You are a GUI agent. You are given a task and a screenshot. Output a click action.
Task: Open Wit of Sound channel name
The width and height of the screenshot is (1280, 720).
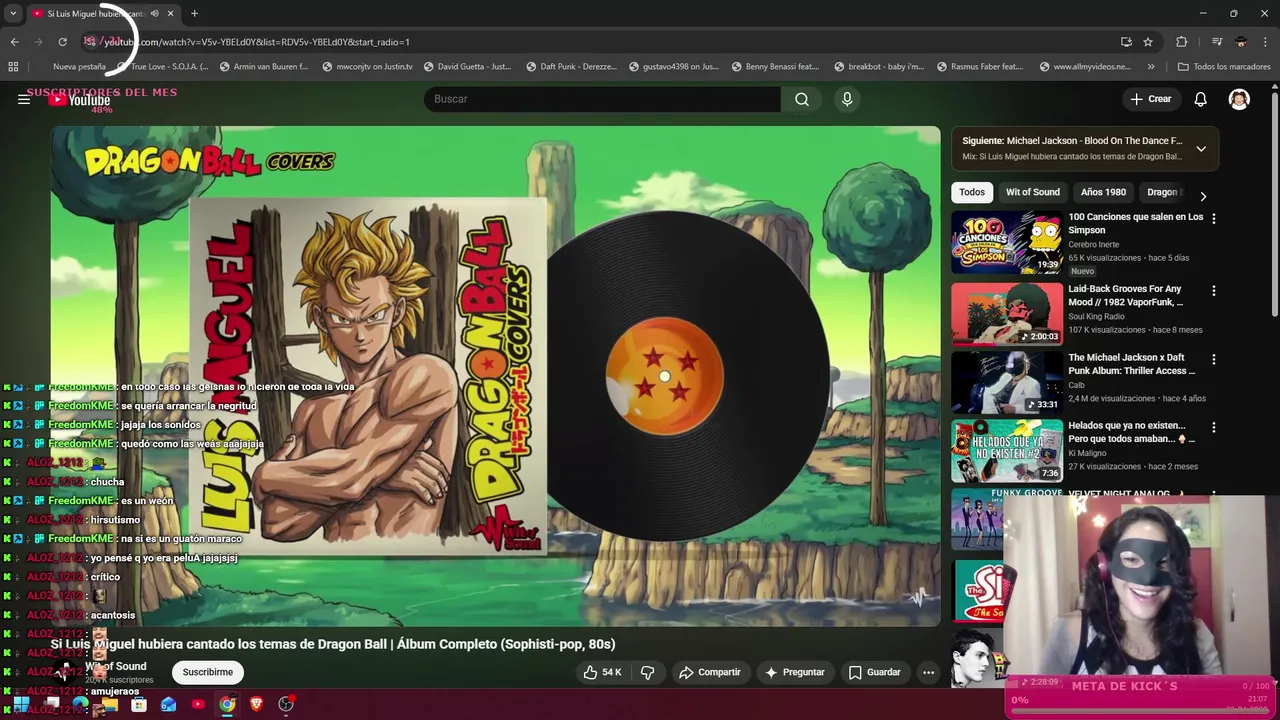[115, 666]
